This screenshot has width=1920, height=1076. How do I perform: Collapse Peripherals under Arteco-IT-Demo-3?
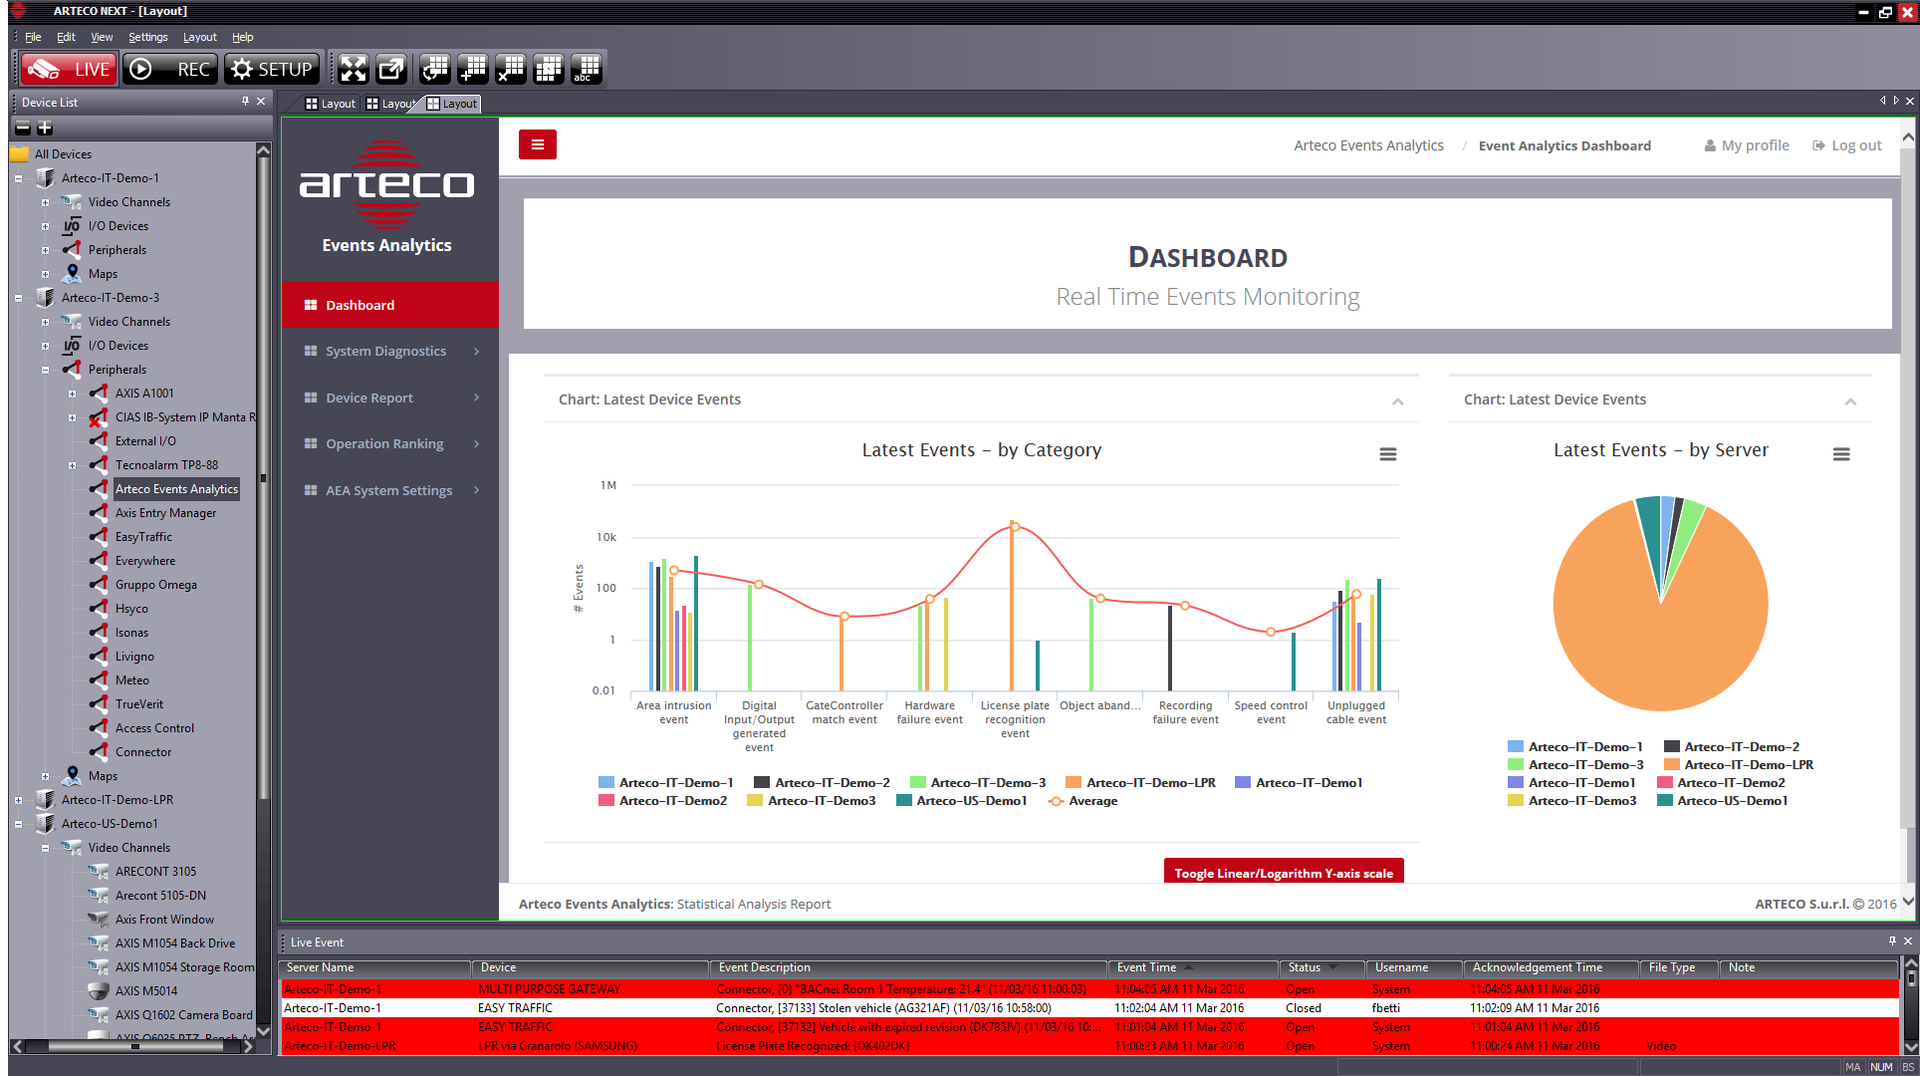(45, 369)
